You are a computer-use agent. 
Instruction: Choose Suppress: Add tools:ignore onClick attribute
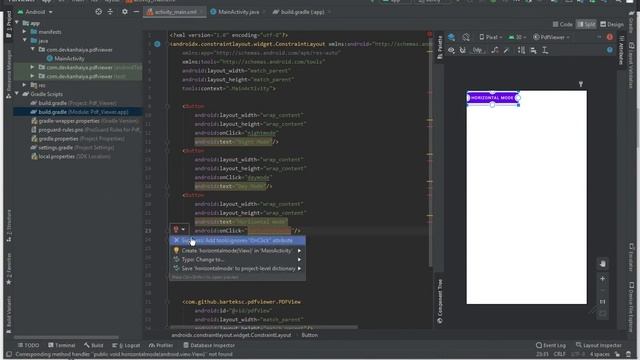coord(237,240)
